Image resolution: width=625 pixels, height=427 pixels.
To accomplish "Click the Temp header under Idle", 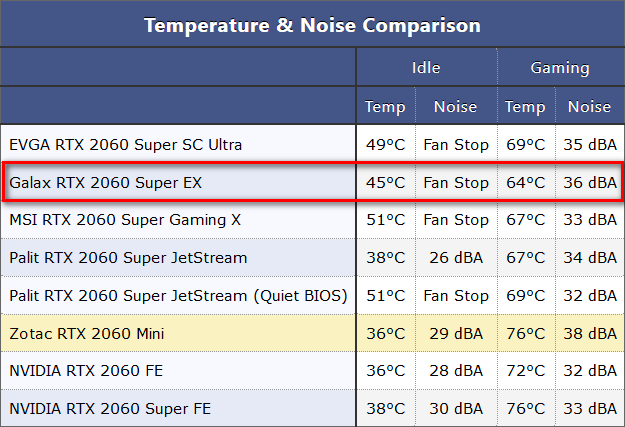I will coord(385,106).
